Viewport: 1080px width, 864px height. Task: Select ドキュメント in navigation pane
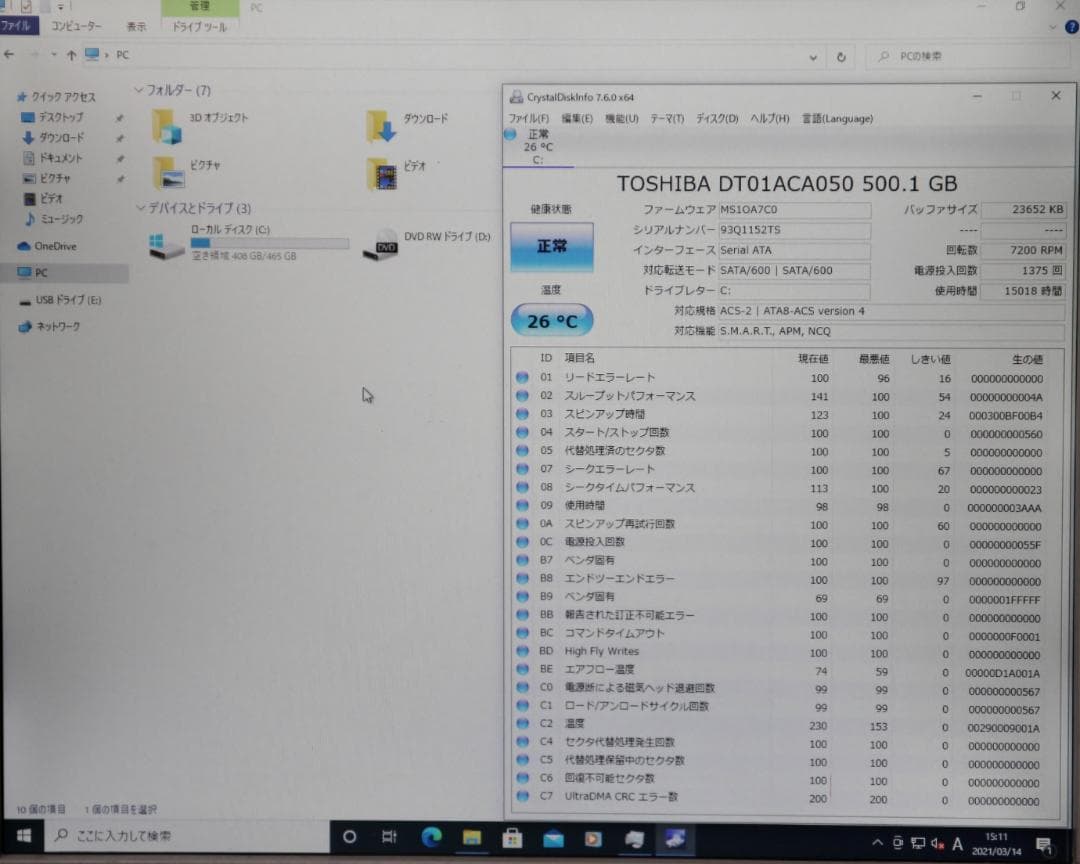(x=53, y=158)
